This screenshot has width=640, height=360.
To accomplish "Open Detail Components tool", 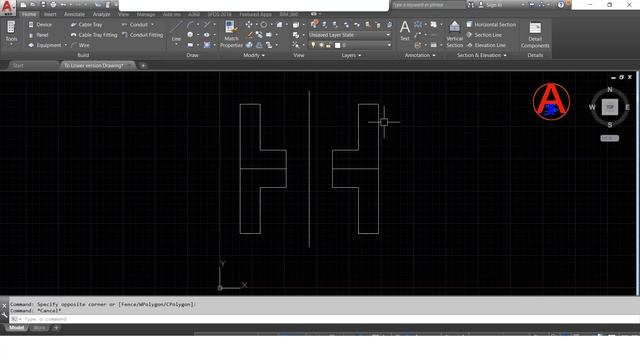I will (535, 34).
